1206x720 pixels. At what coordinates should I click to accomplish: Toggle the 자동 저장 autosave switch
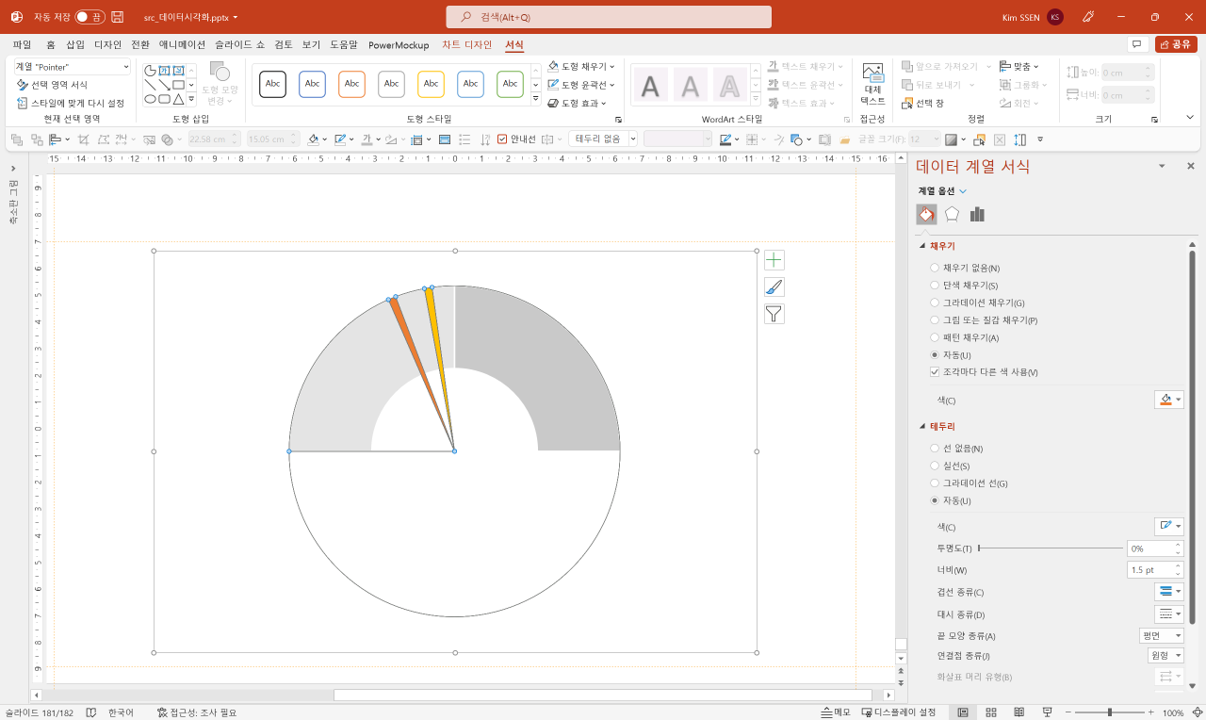(x=89, y=17)
